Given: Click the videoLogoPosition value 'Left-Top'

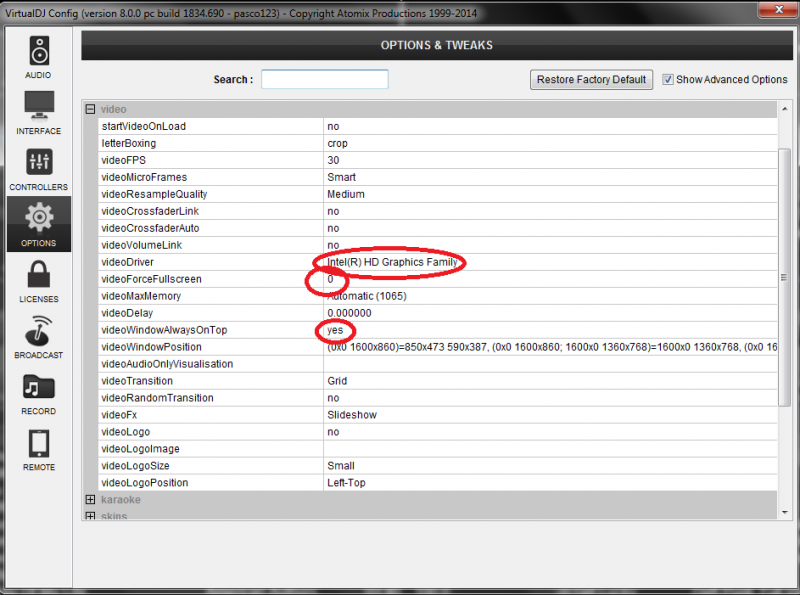Looking at the screenshot, I should tap(346, 483).
